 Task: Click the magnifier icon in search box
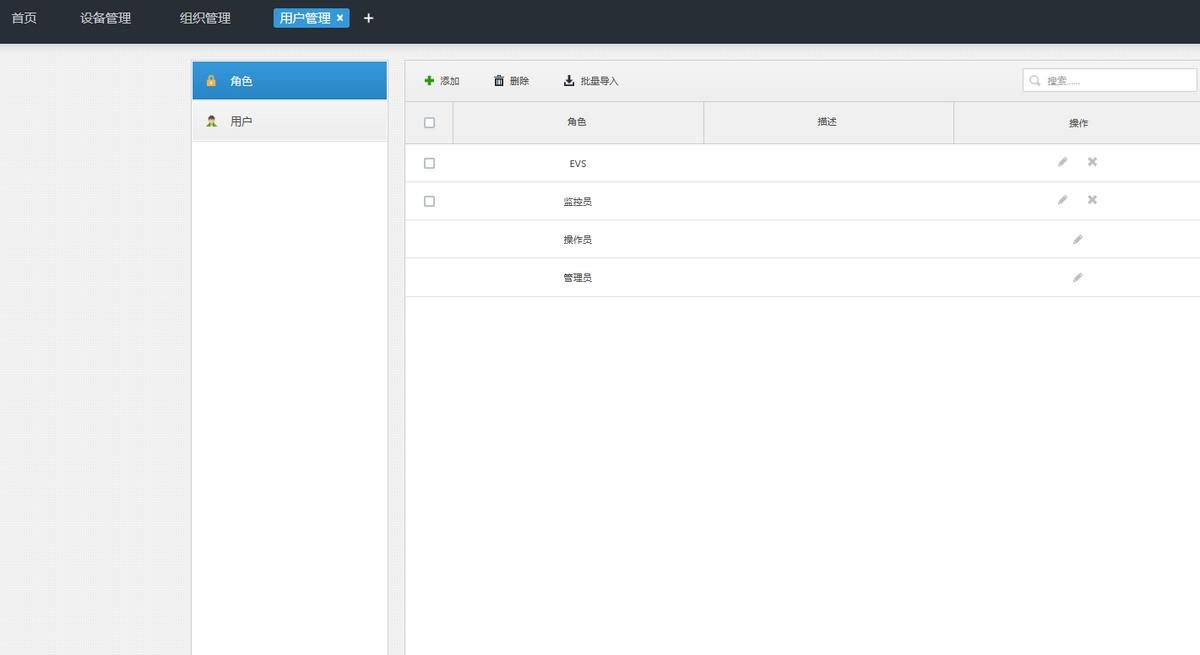coord(1035,81)
